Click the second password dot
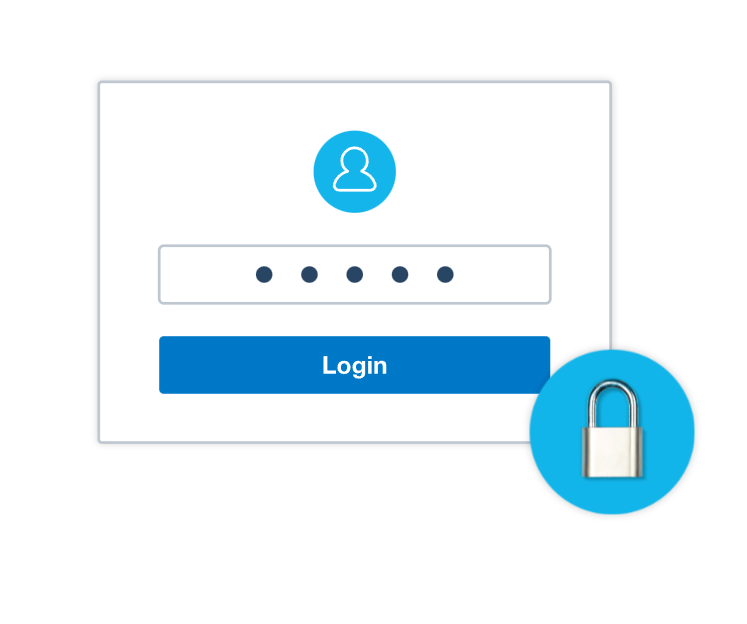 click(x=309, y=274)
